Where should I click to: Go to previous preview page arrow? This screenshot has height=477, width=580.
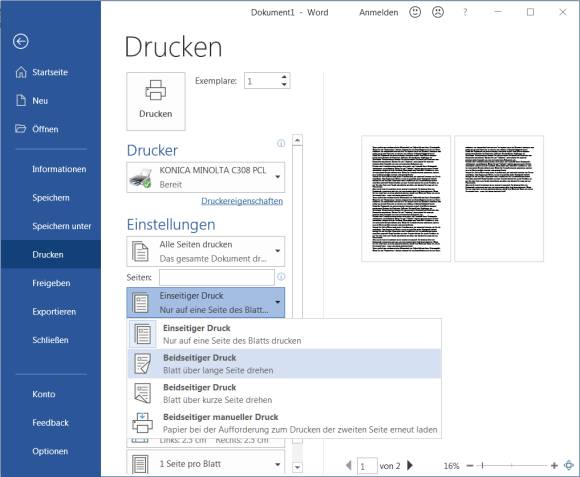click(x=348, y=465)
